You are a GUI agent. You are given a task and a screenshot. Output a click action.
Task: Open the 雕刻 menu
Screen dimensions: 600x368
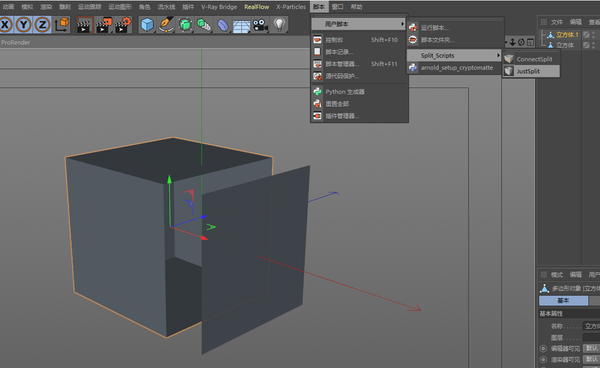(65, 7)
